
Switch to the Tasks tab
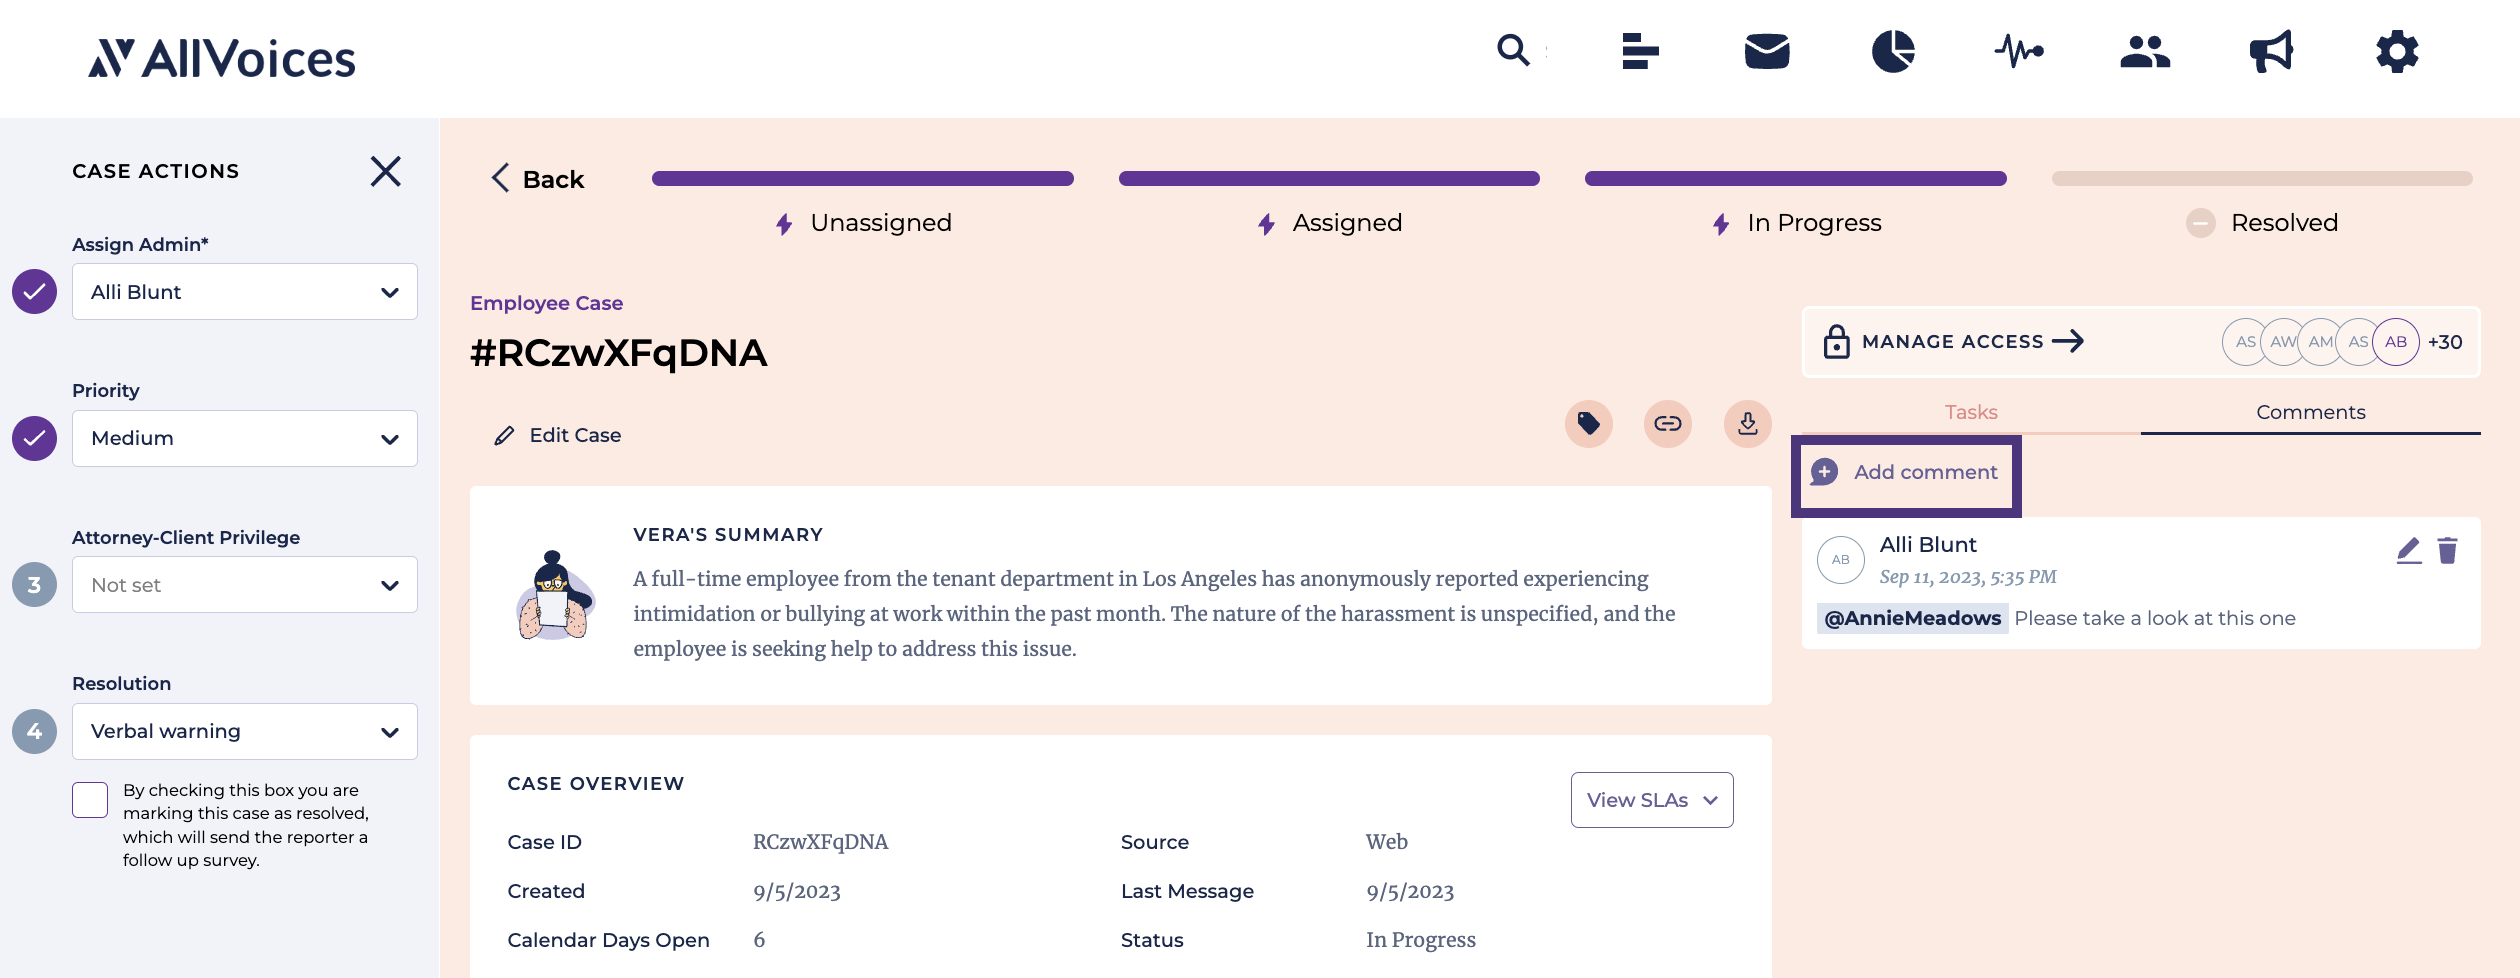click(1971, 412)
